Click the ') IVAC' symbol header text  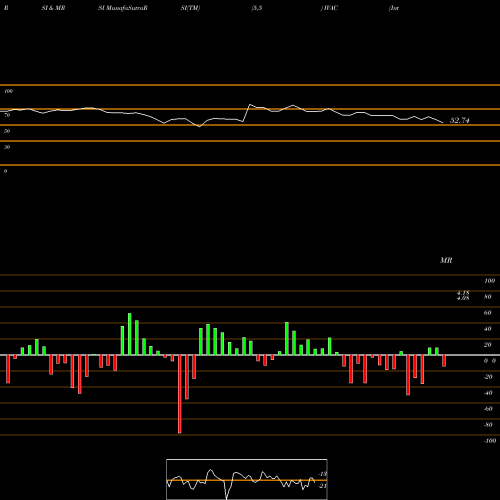tap(329, 8)
